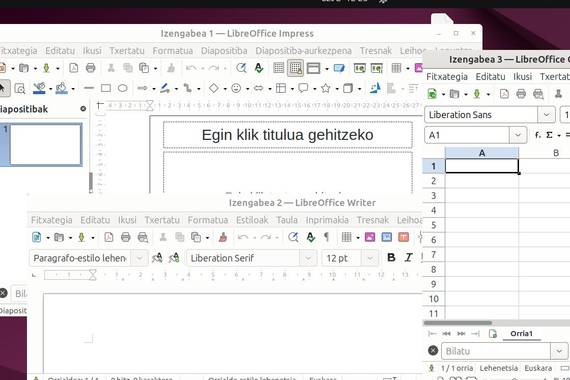The image size is (570, 380).
Task: Click the Sum sigma icon in Calc
Action: click(x=549, y=135)
